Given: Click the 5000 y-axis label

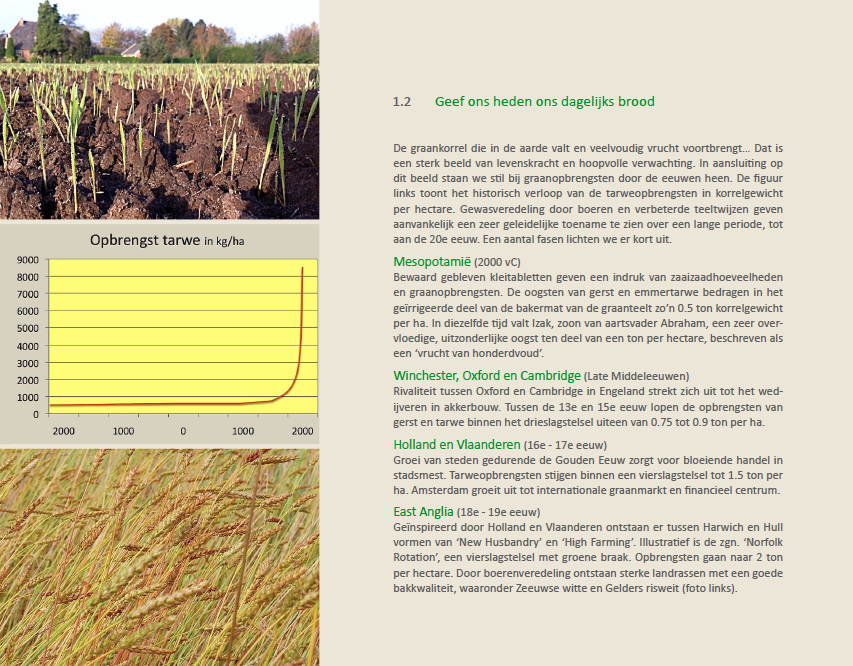Looking at the screenshot, I should pyautogui.click(x=27, y=328).
